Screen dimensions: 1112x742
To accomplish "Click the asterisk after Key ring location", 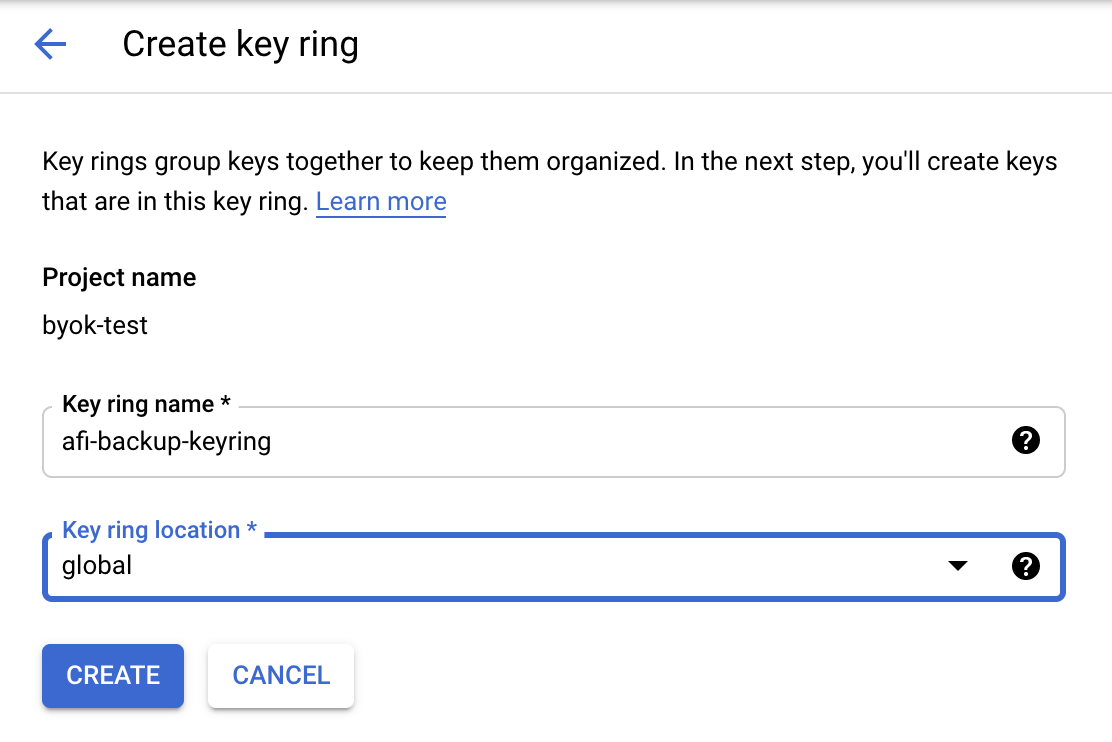I will point(251,528).
